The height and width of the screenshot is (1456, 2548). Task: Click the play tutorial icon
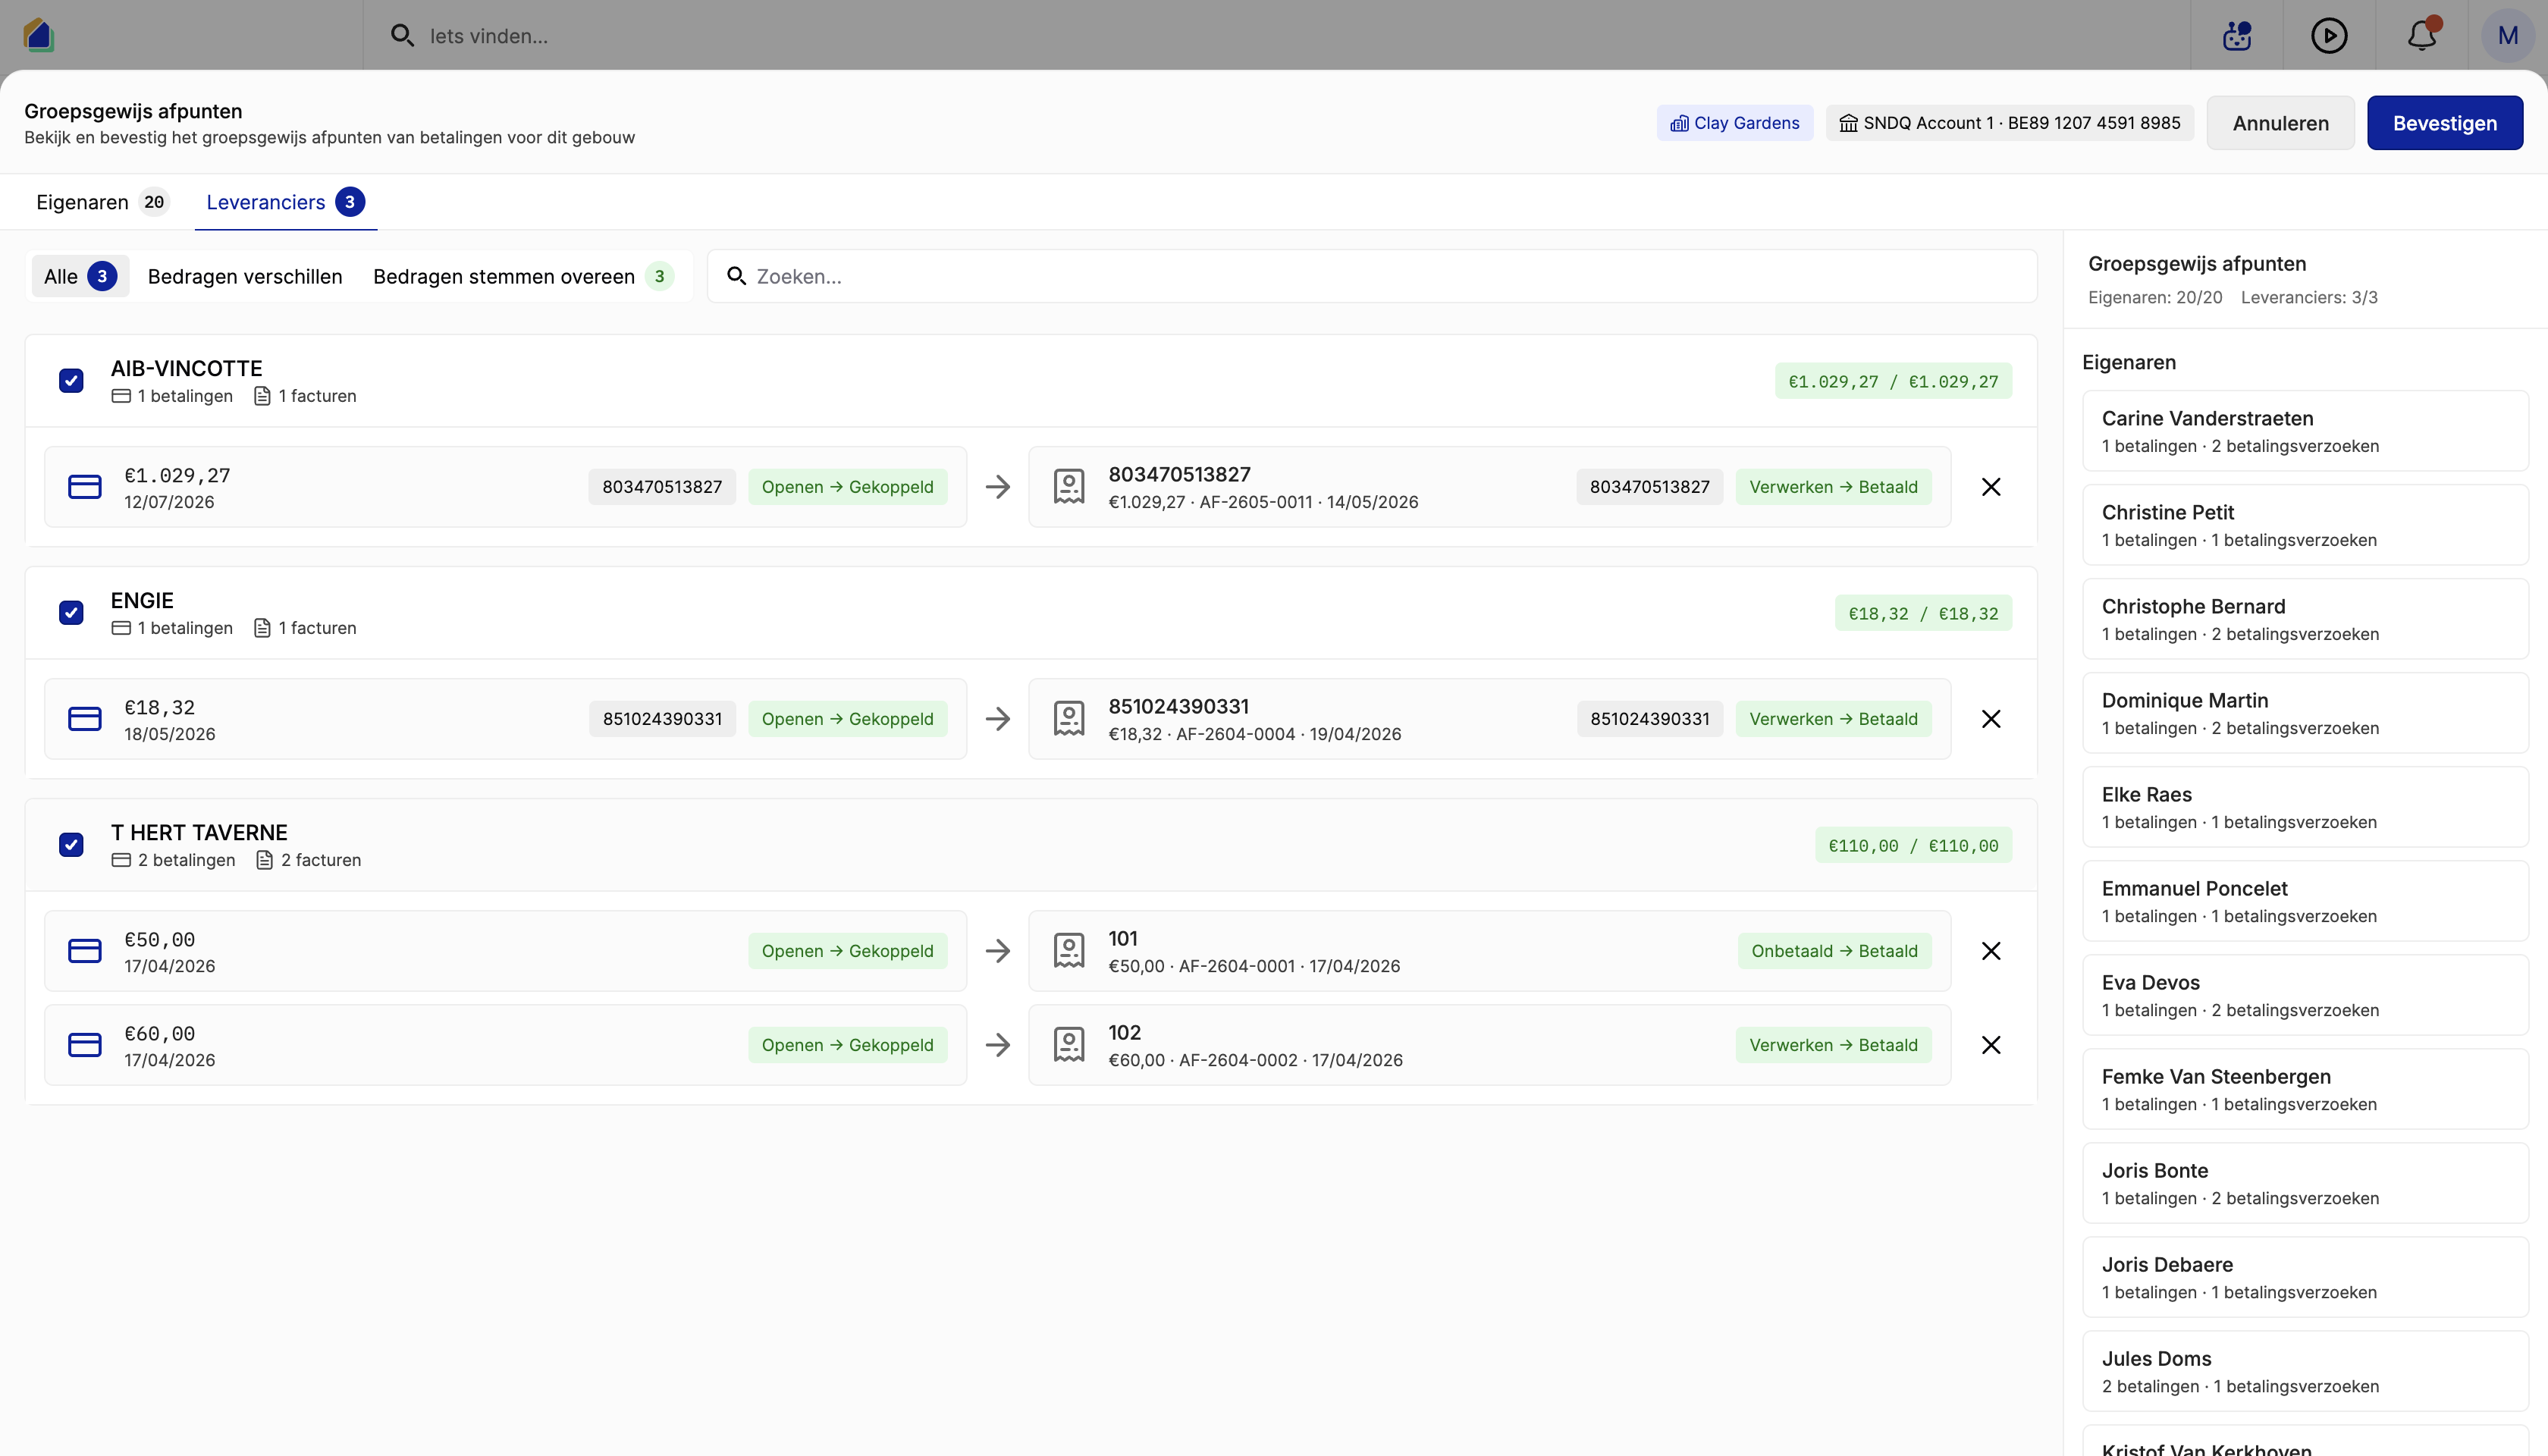point(2329,36)
